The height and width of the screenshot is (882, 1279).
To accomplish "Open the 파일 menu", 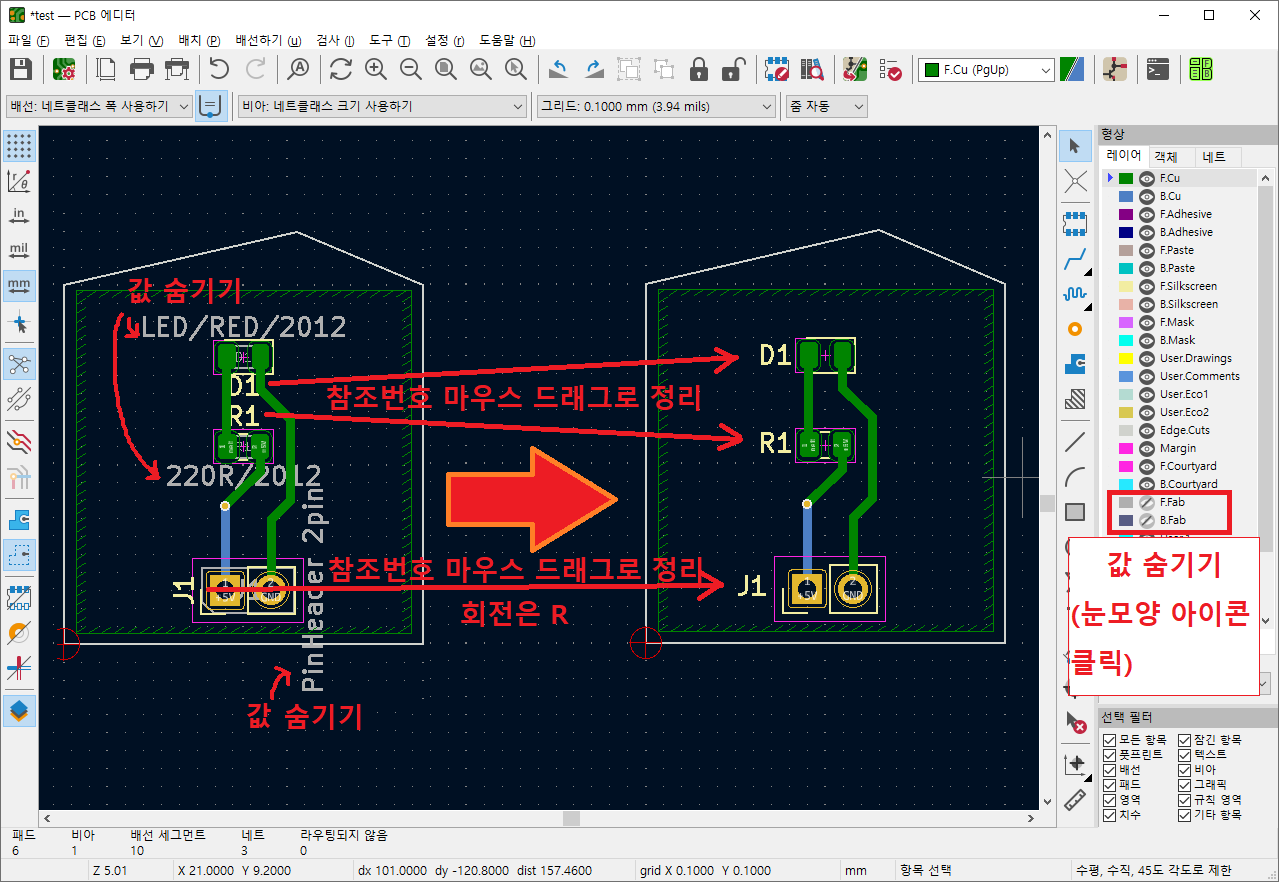I will click(28, 41).
